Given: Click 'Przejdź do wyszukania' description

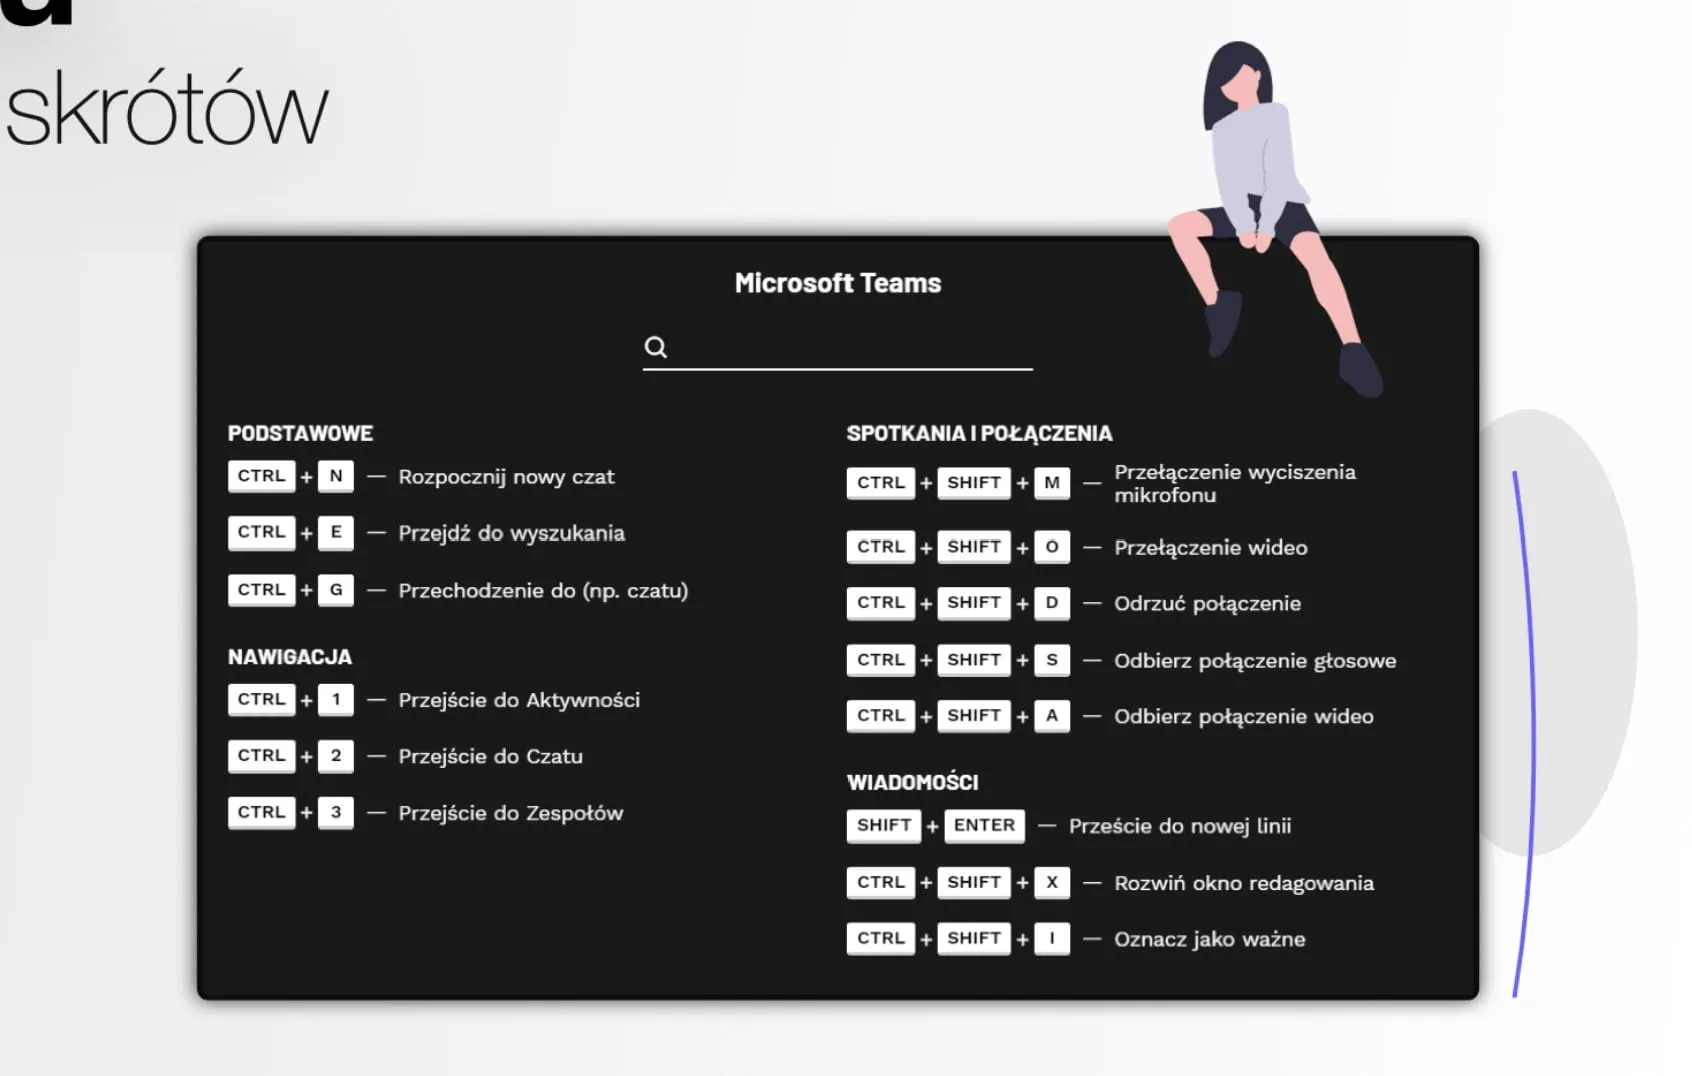Looking at the screenshot, I should click(x=512, y=533).
